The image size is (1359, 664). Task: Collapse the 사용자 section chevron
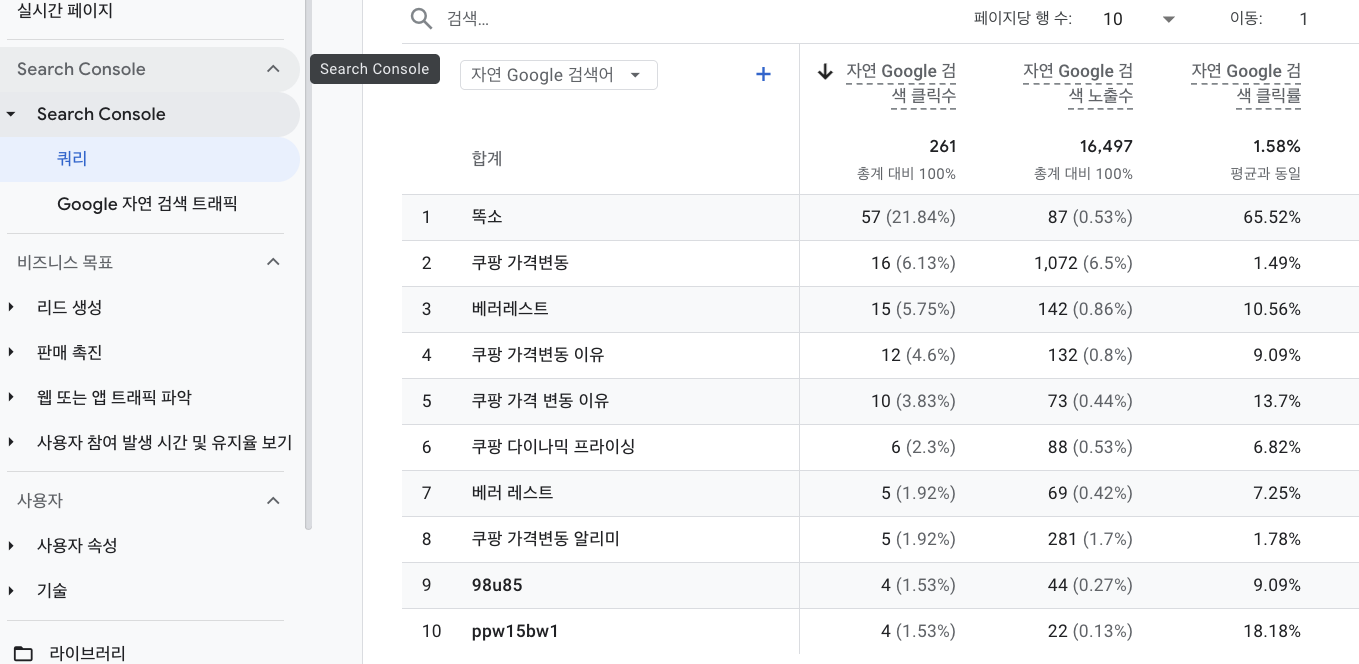click(273, 500)
